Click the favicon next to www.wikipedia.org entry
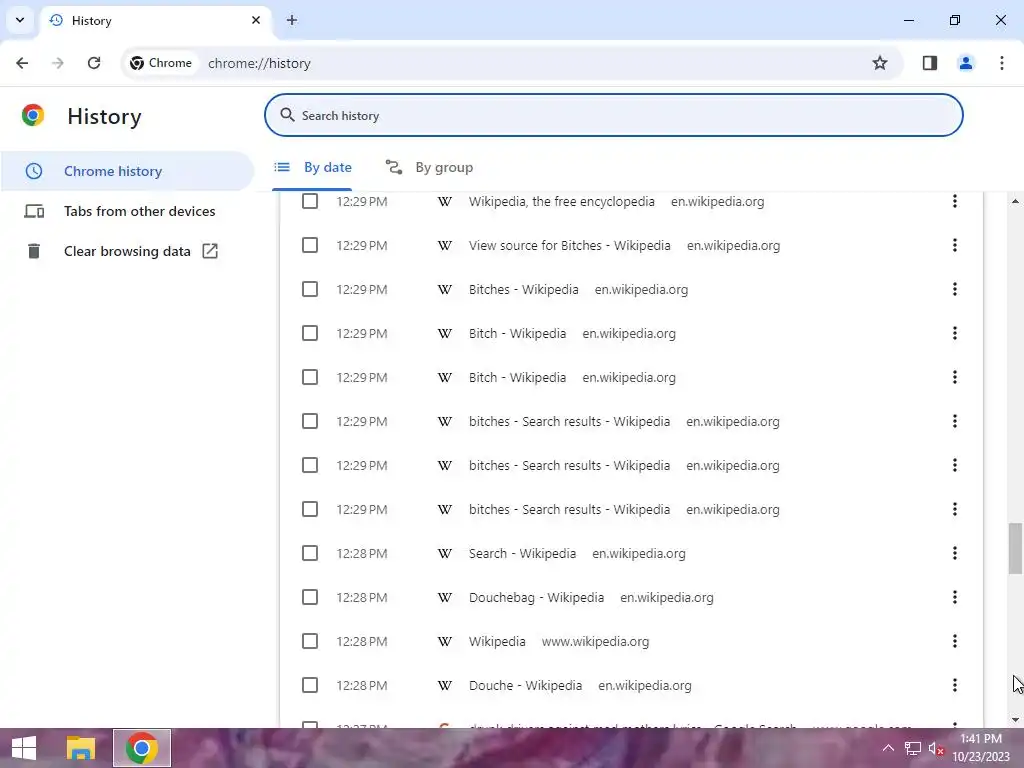 [445, 641]
